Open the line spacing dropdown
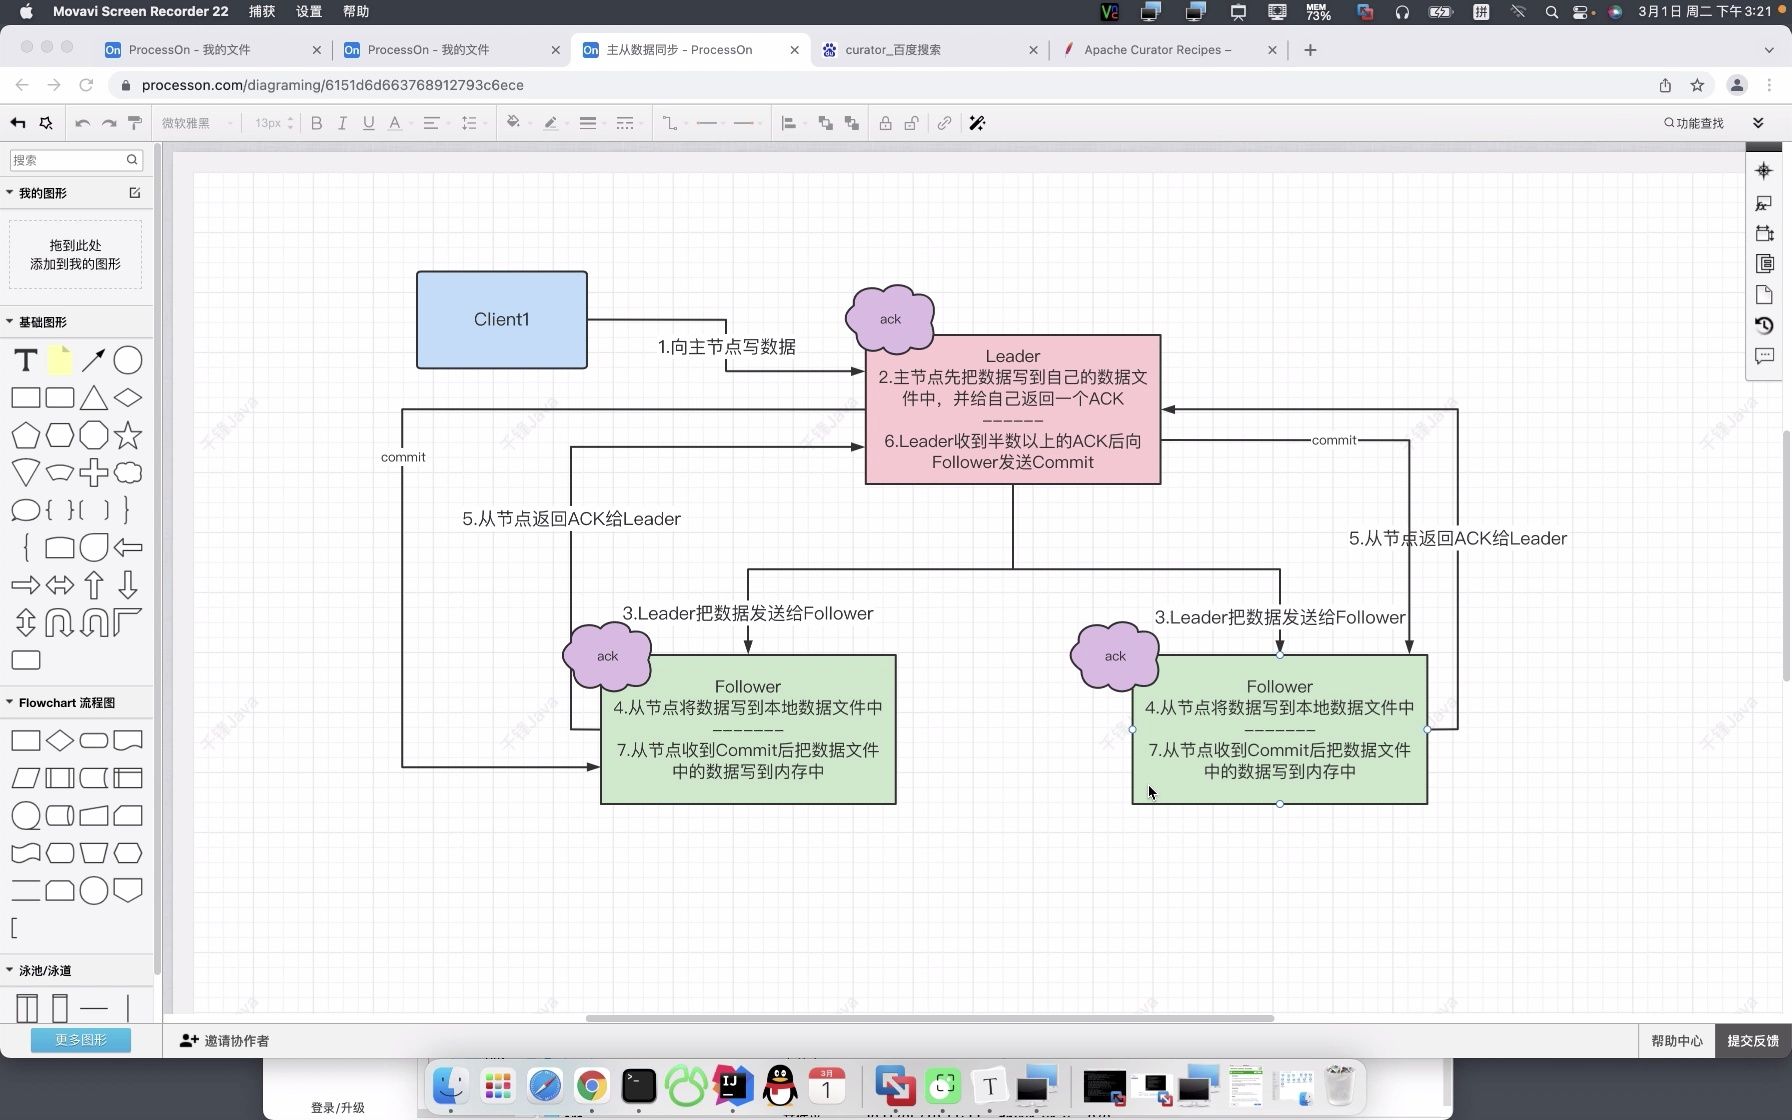Image resolution: width=1792 pixels, height=1120 pixels. point(472,123)
